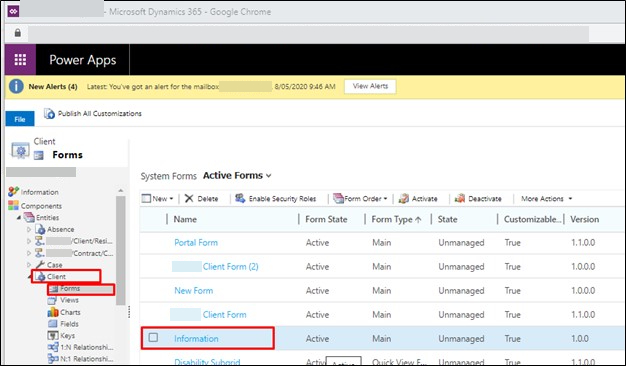The height and width of the screenshot is (366, 626).
Task: Click the View Alerts button
Action: click(370, 86)
